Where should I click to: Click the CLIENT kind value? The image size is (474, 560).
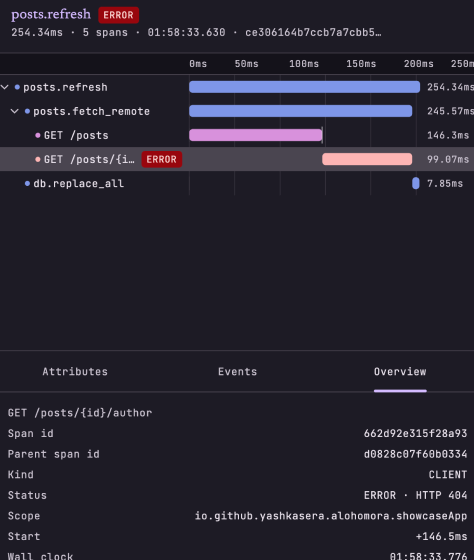[x=448, y=475]
